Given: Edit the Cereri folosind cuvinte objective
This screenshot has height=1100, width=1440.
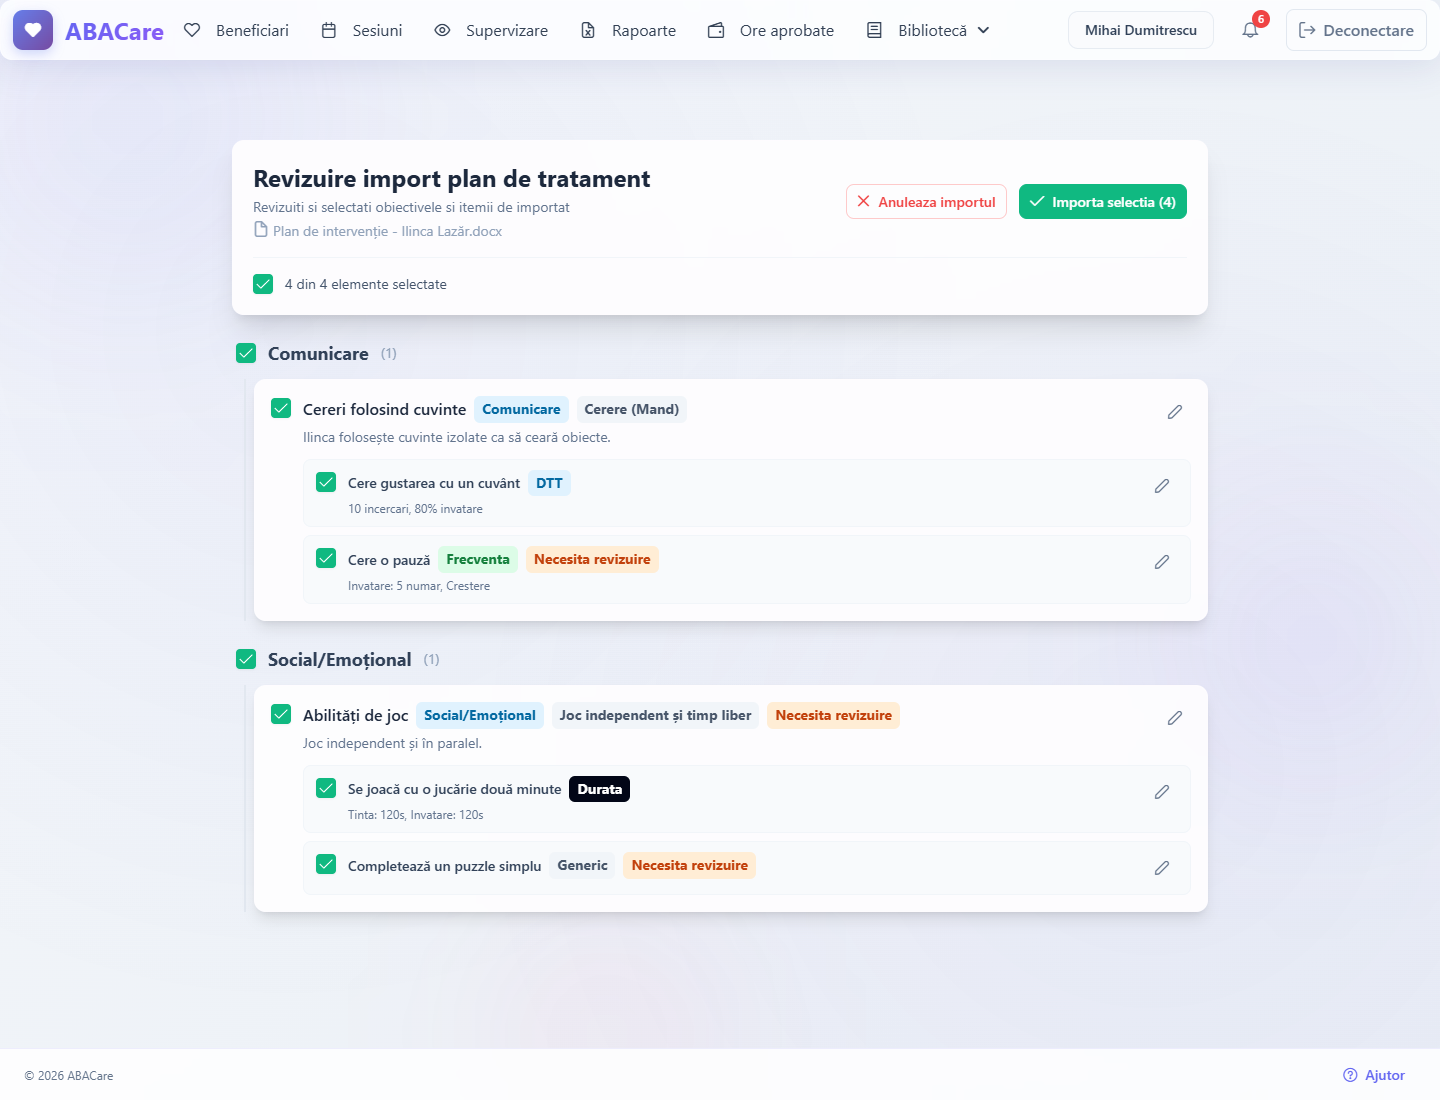Looking at the screenshot, I should [x=1175, y=412].
